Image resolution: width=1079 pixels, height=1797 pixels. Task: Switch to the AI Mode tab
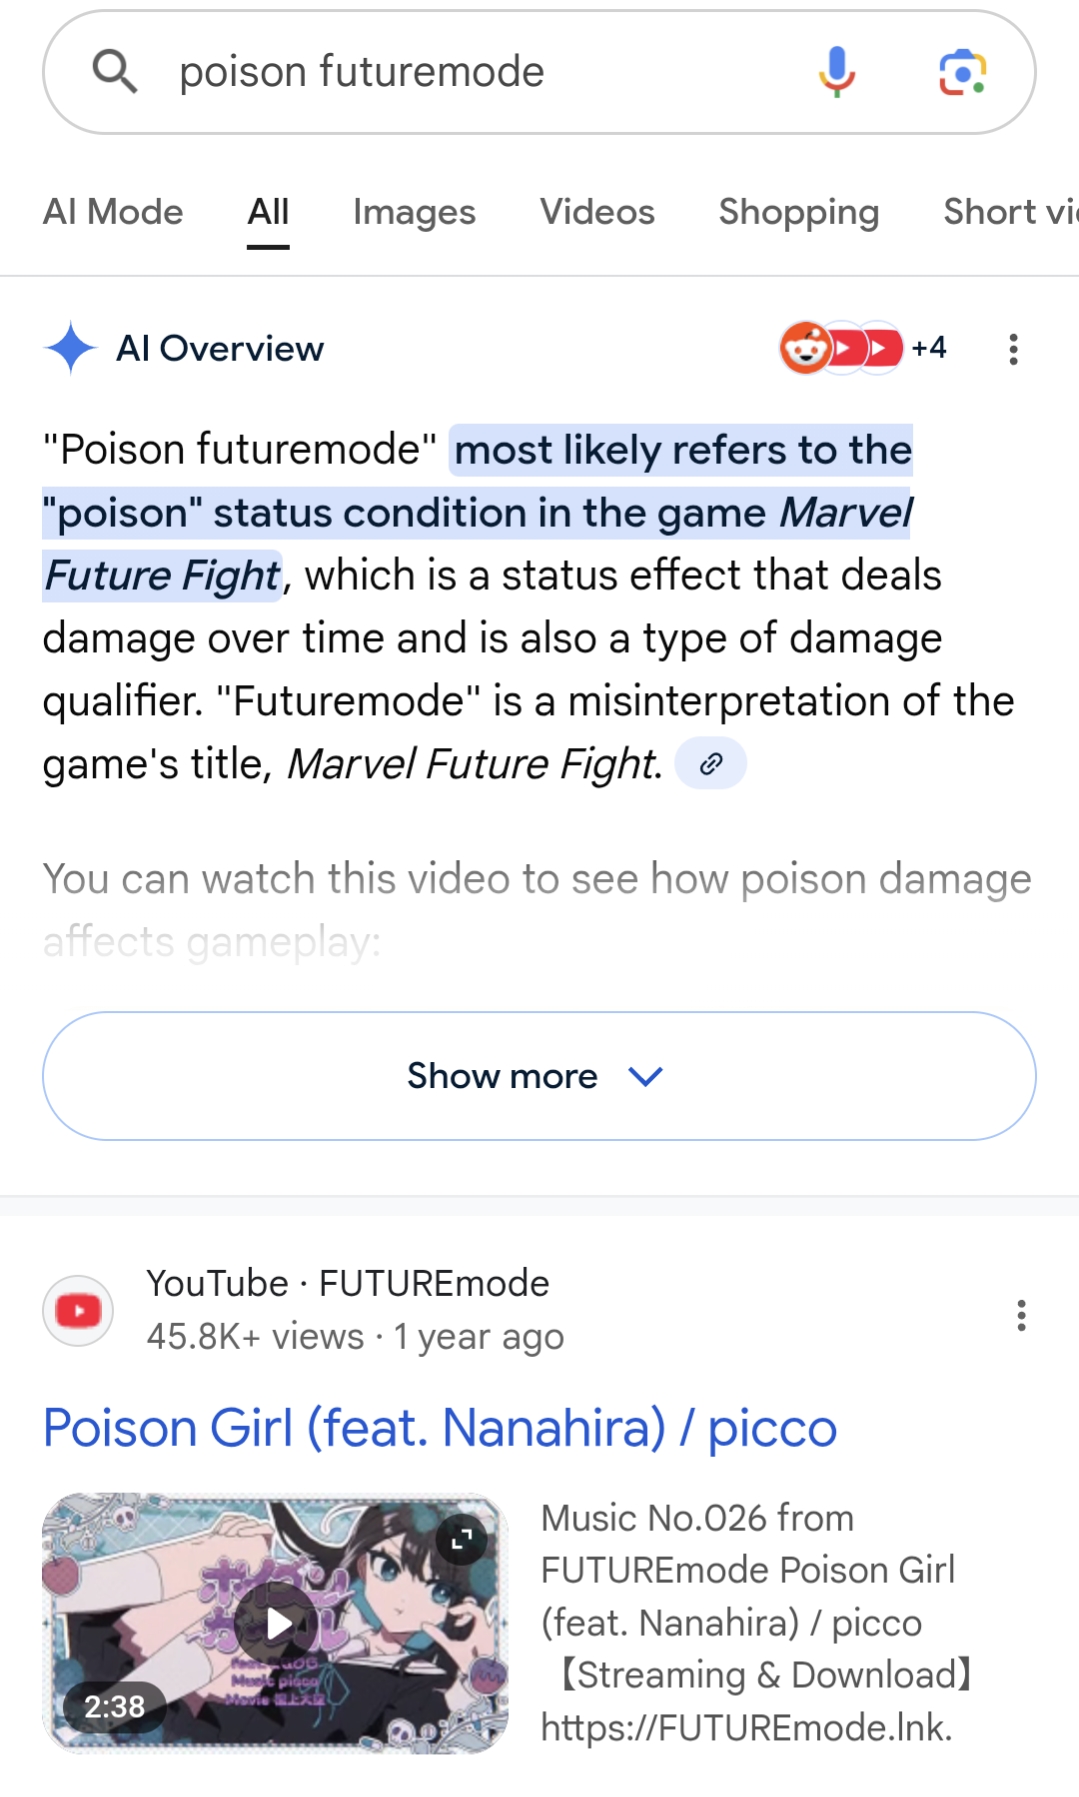113,212
